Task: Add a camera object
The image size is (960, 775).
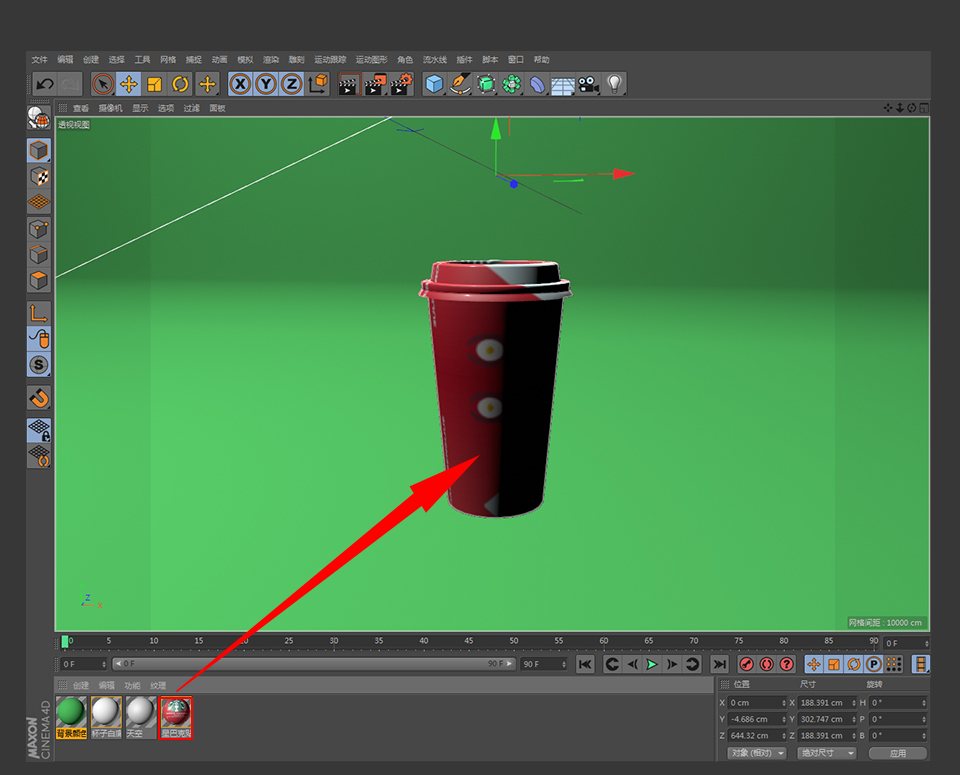Action: coord(589,85)
